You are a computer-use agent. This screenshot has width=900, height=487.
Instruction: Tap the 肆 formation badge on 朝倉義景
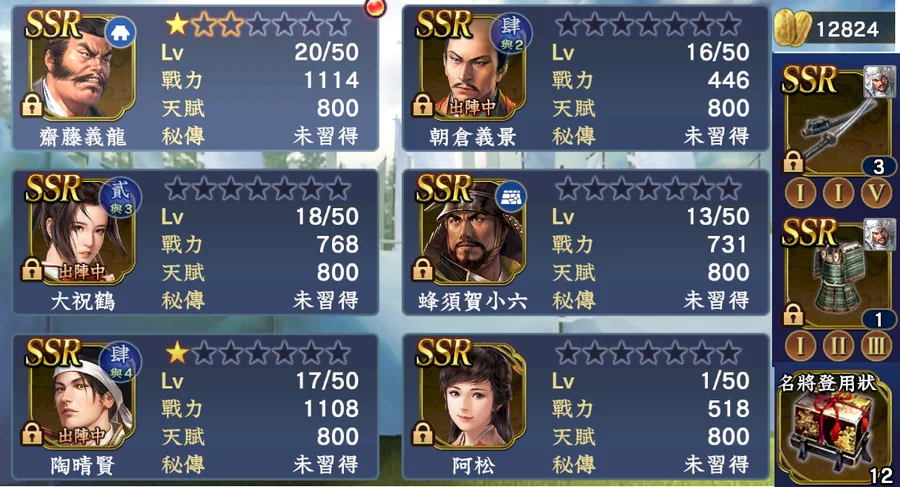click(x=511, y=33)
